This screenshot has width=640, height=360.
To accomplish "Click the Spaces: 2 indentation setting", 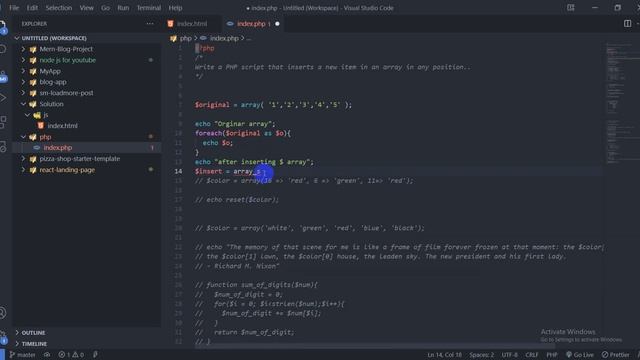I will coord(482,355).
